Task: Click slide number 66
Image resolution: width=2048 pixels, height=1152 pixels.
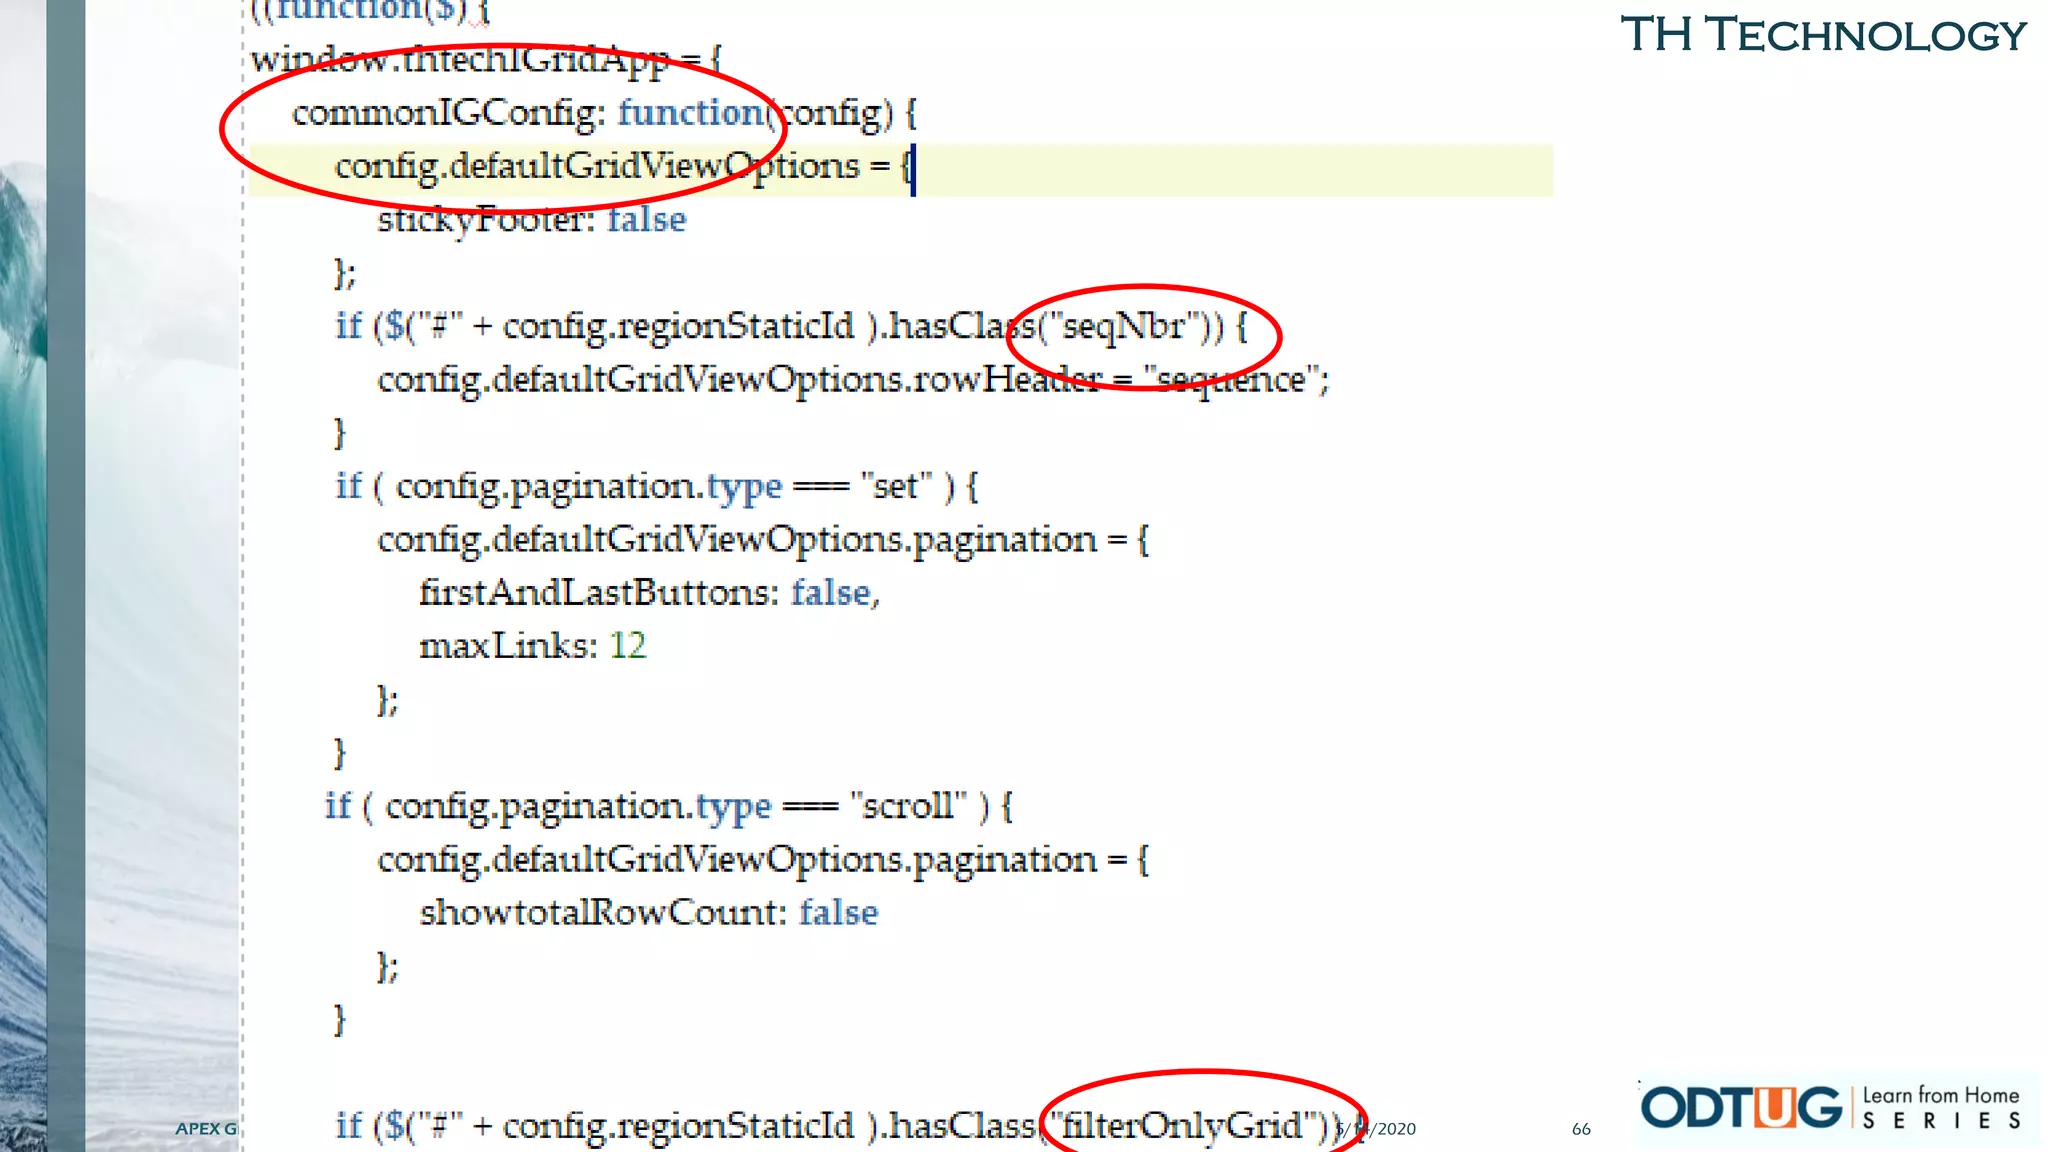Action: pos(1581,1129)
